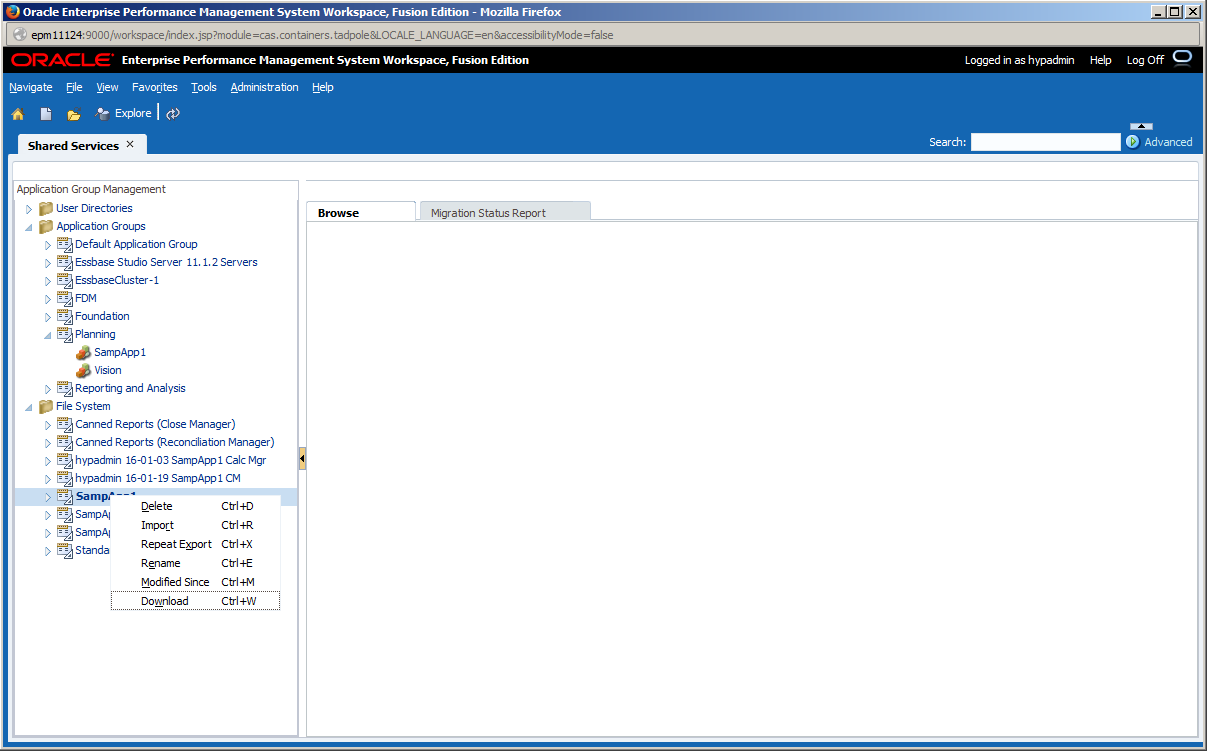Open the File menu
Viewport: 1207px width, 751px height.
(74, 87)
